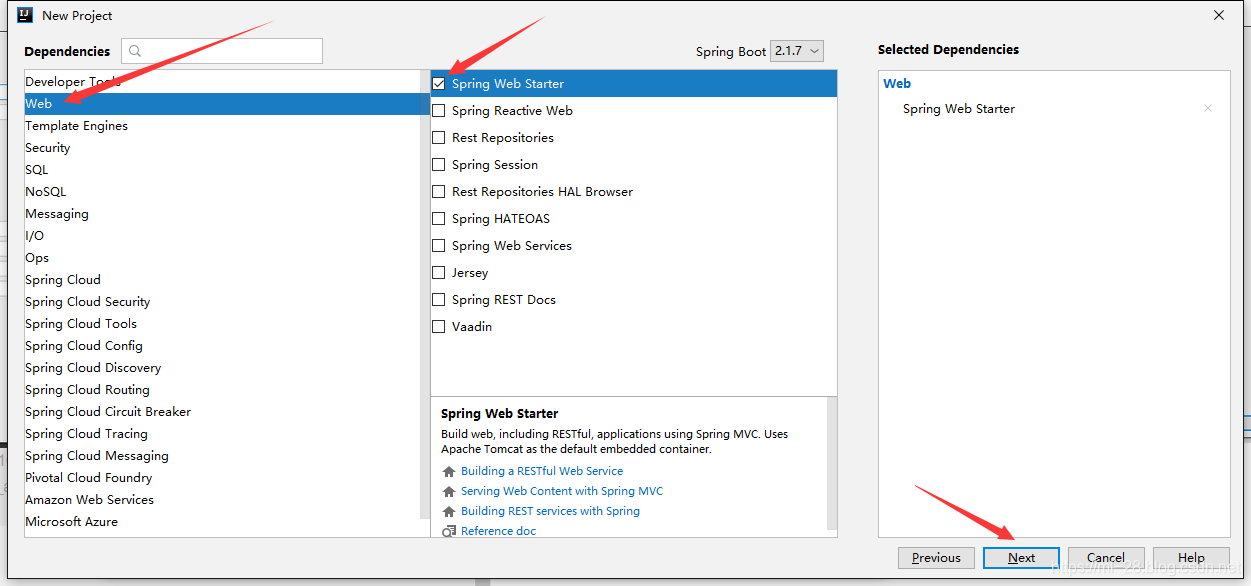Remove Spring Web Starter via x icon
Image resolution: width=1251 pixels, height=586 pixels.
pyautogui.click(x=1208, y=108)
